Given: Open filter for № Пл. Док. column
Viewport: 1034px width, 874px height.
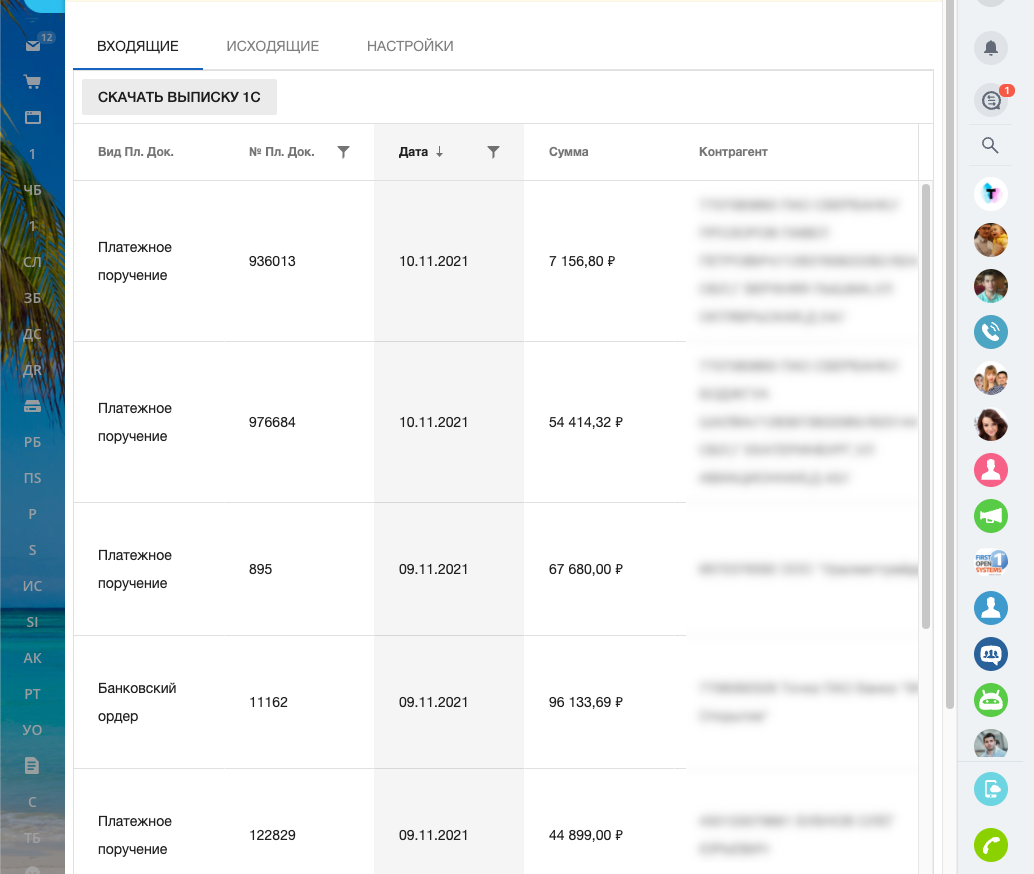Looking at the screenshot, I should pos(343,152).
